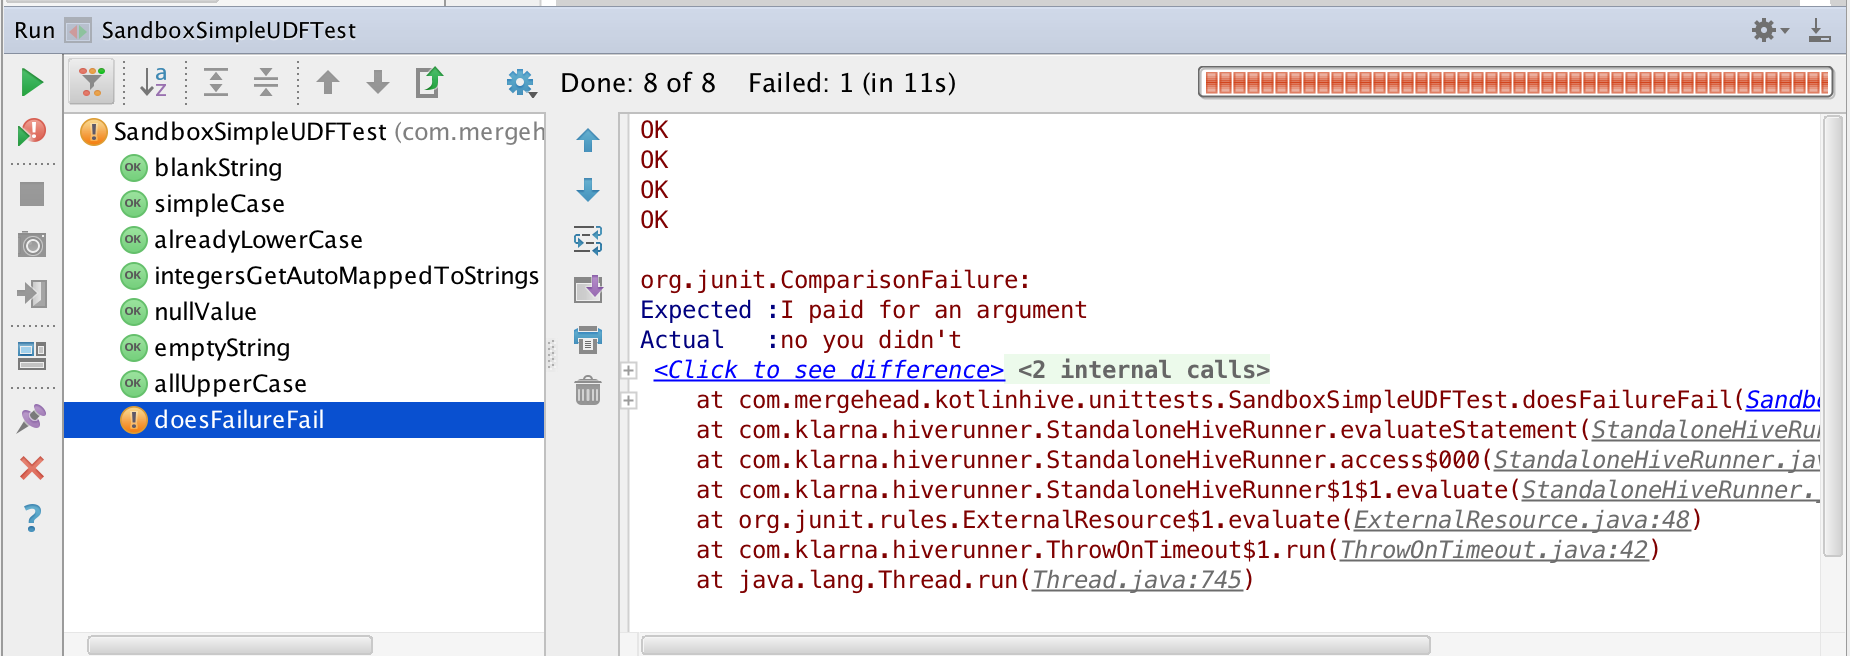The width and height of the screenshot is (1850, 656).
Task: Click the Export Test Results icon
Action: [x=429, y=82]
